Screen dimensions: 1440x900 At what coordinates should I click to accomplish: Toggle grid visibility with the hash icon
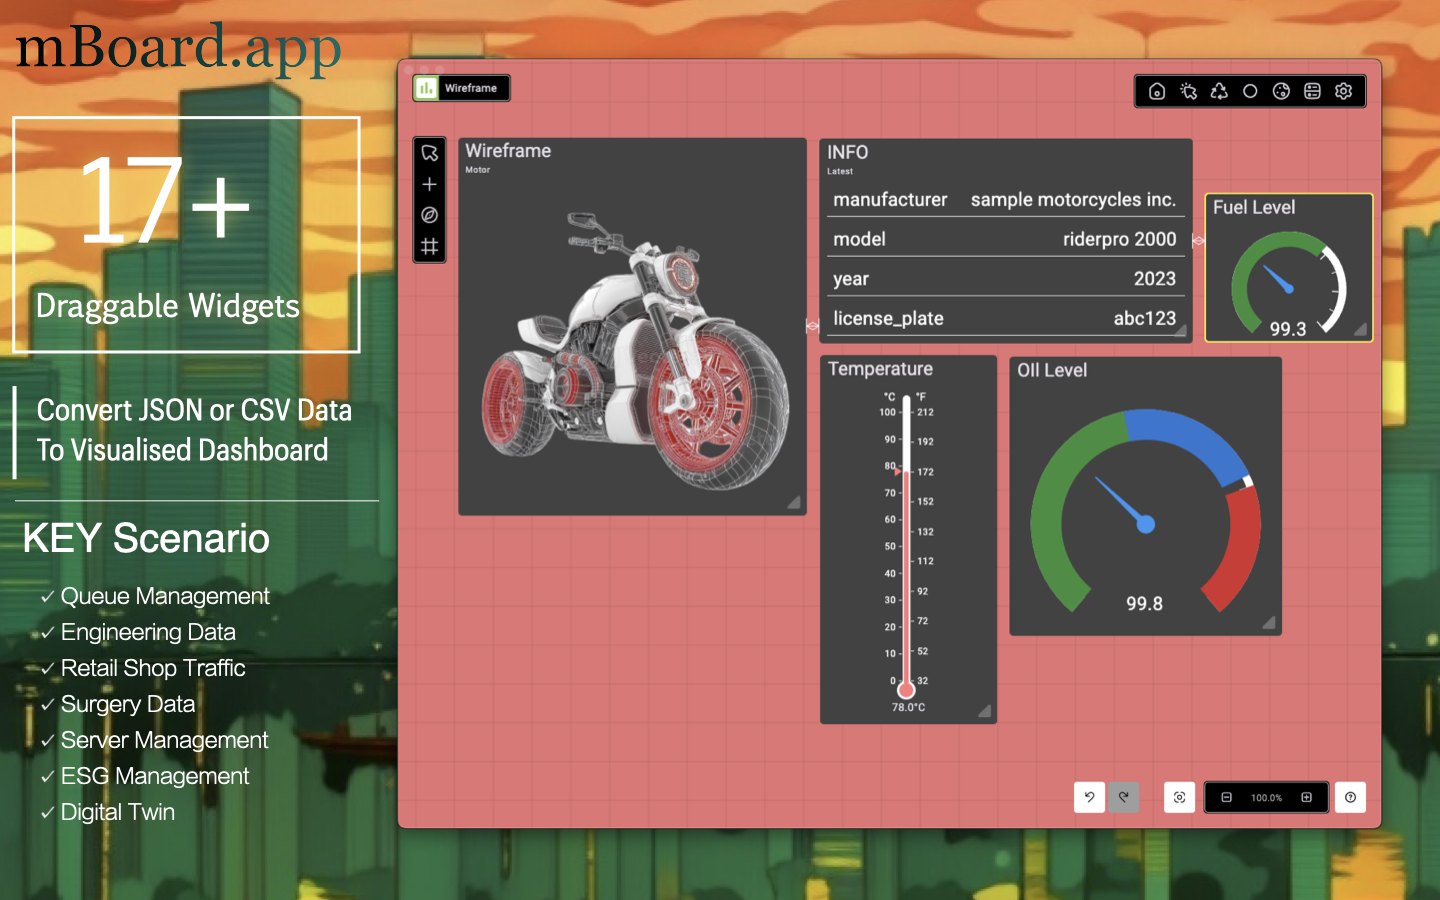point(429,248)
